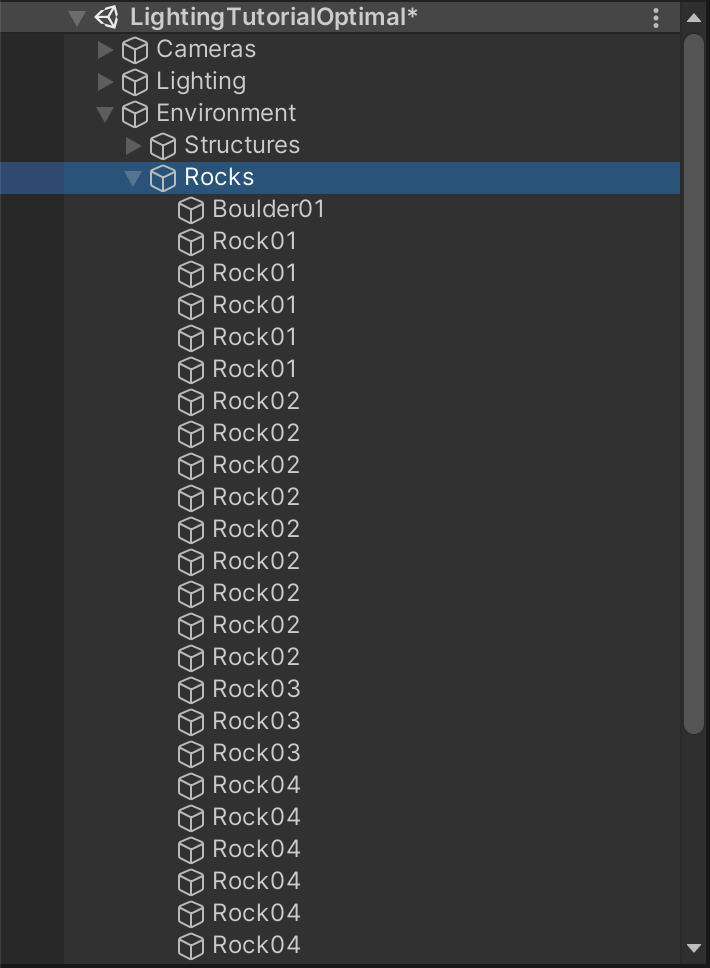710x968 pixels.
Task: Collapse the Rocks group
Action: click(x=133, y=178)
